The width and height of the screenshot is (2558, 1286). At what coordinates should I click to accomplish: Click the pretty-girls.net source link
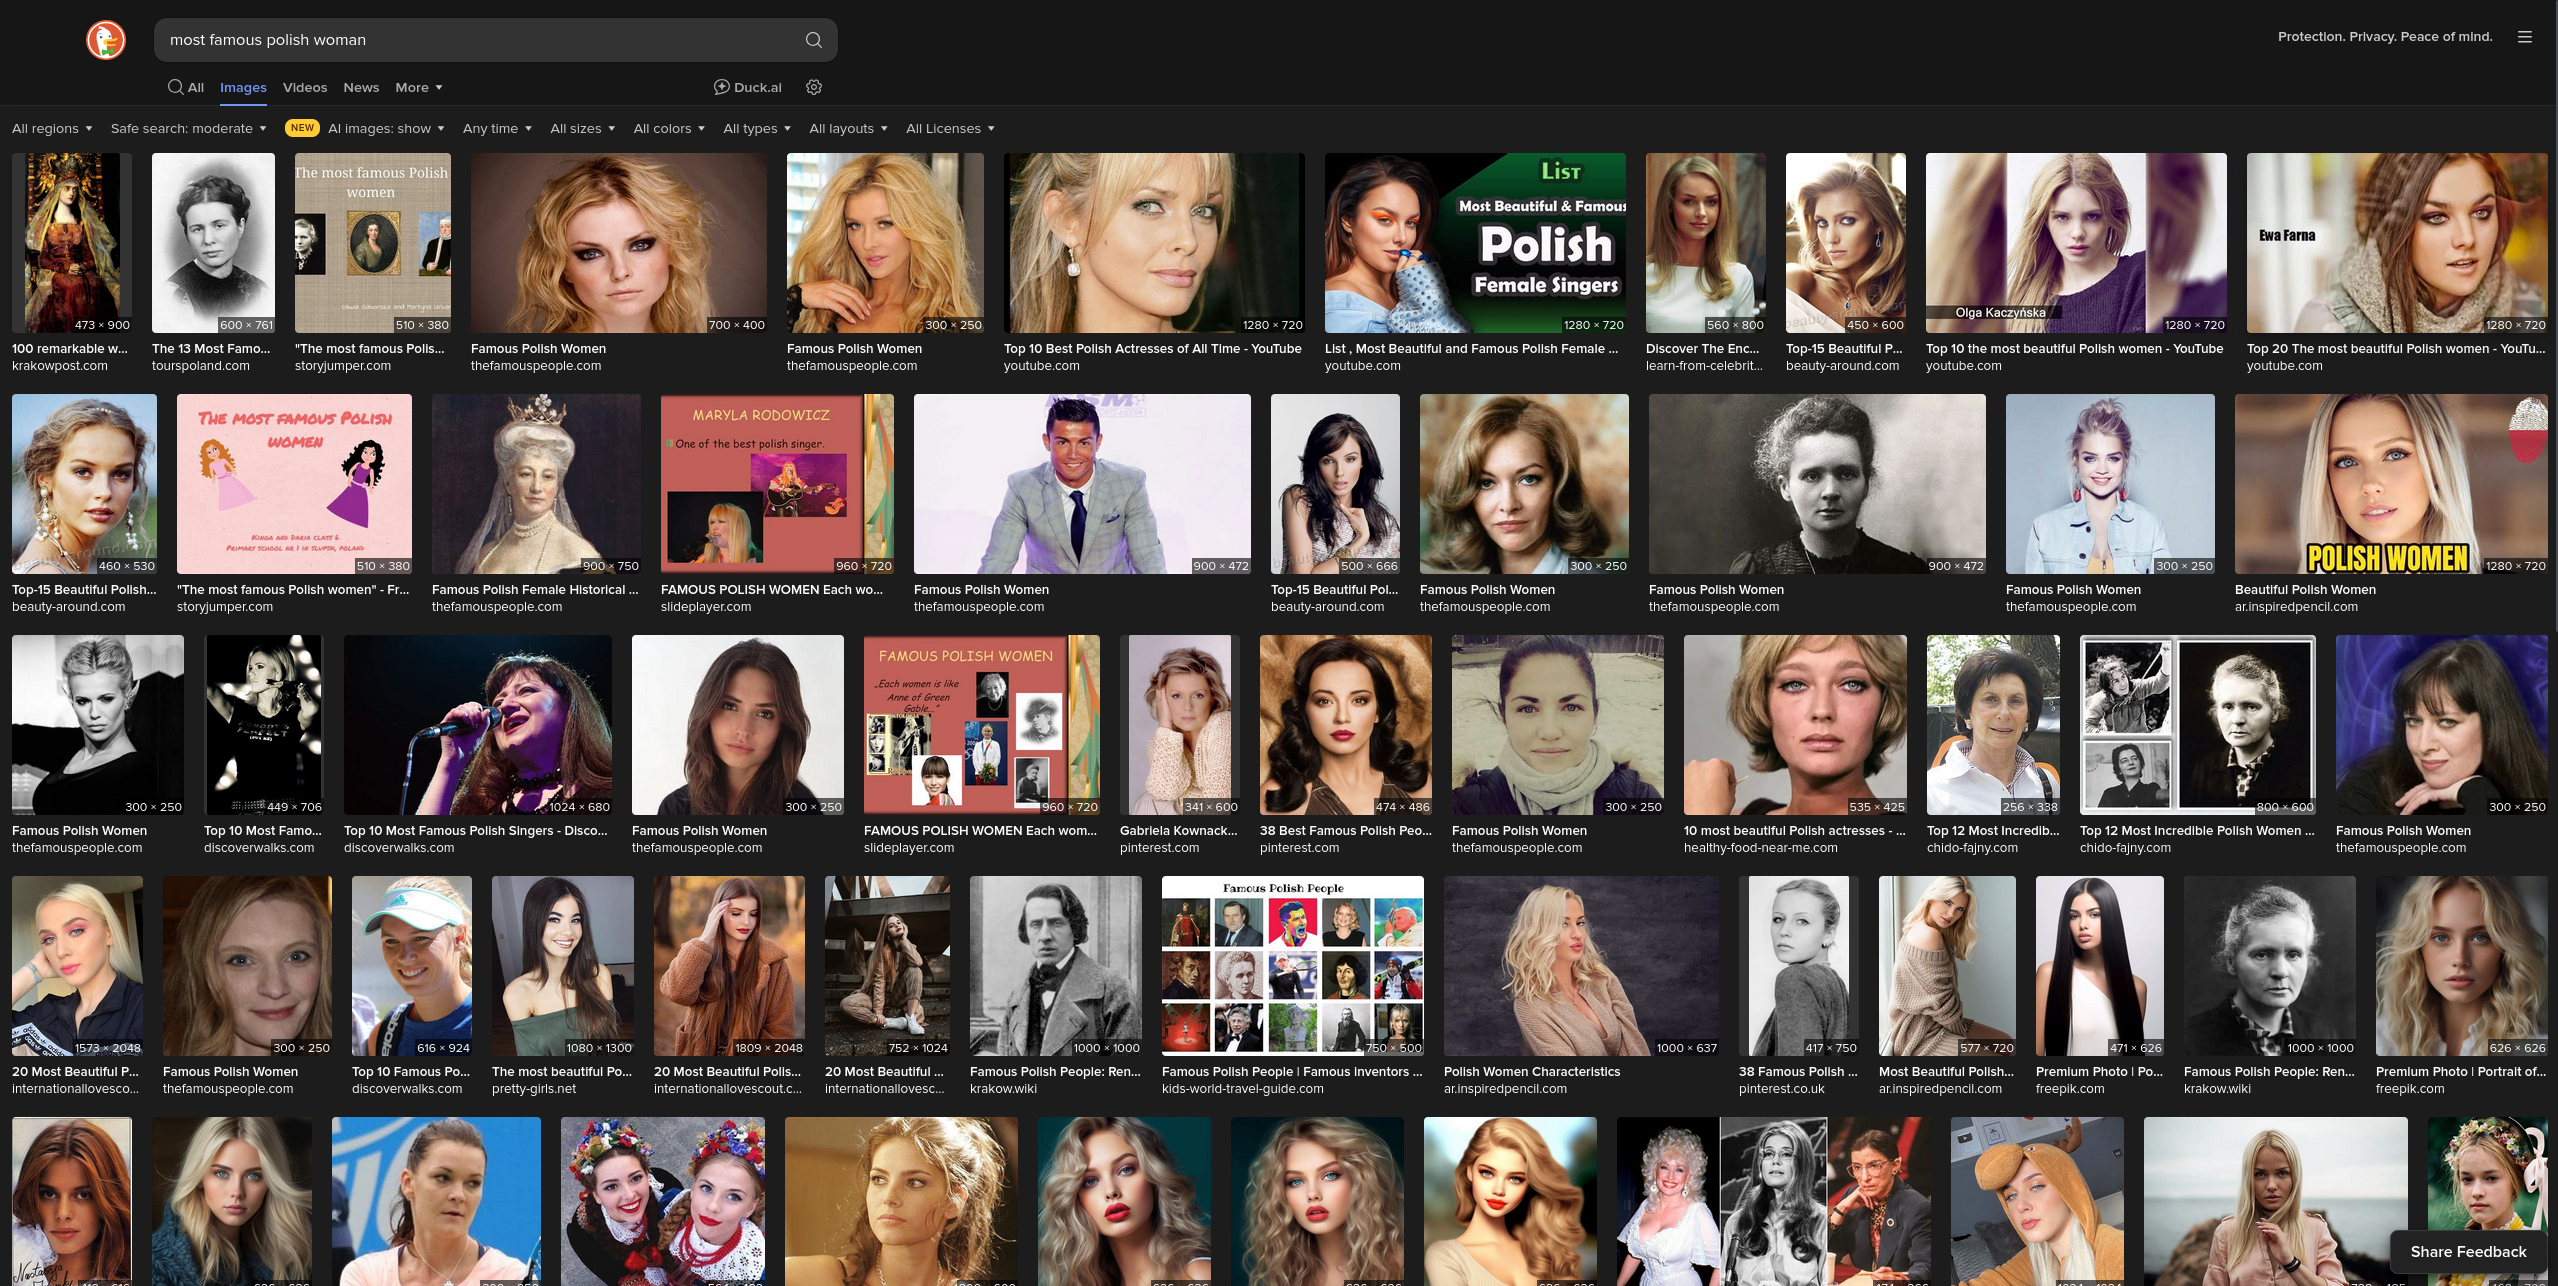point(534,1089)
